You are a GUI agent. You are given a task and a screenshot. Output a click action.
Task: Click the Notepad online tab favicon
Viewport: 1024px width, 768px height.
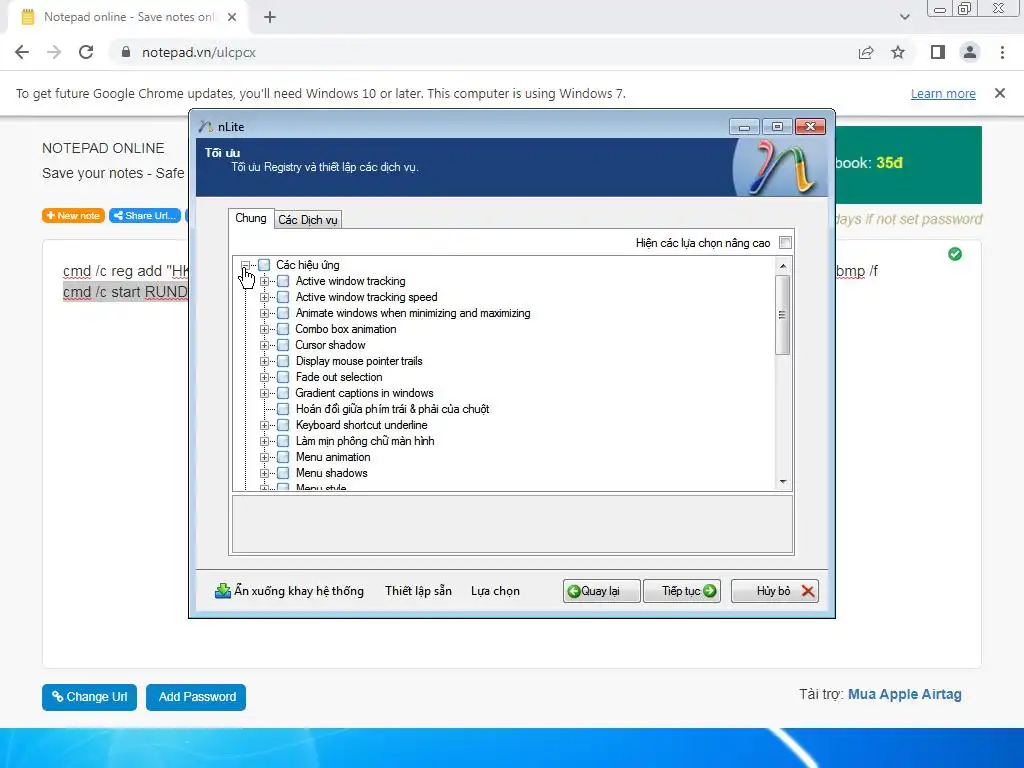click(27, 17)
